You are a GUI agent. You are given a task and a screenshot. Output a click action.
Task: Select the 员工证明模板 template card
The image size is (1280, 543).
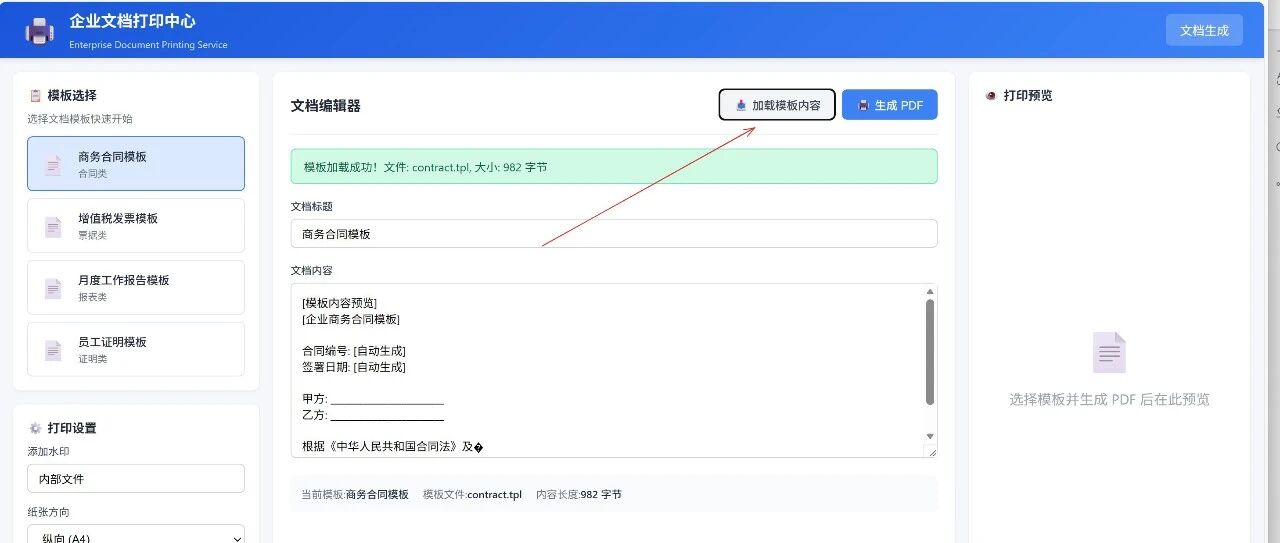[136, 349]
